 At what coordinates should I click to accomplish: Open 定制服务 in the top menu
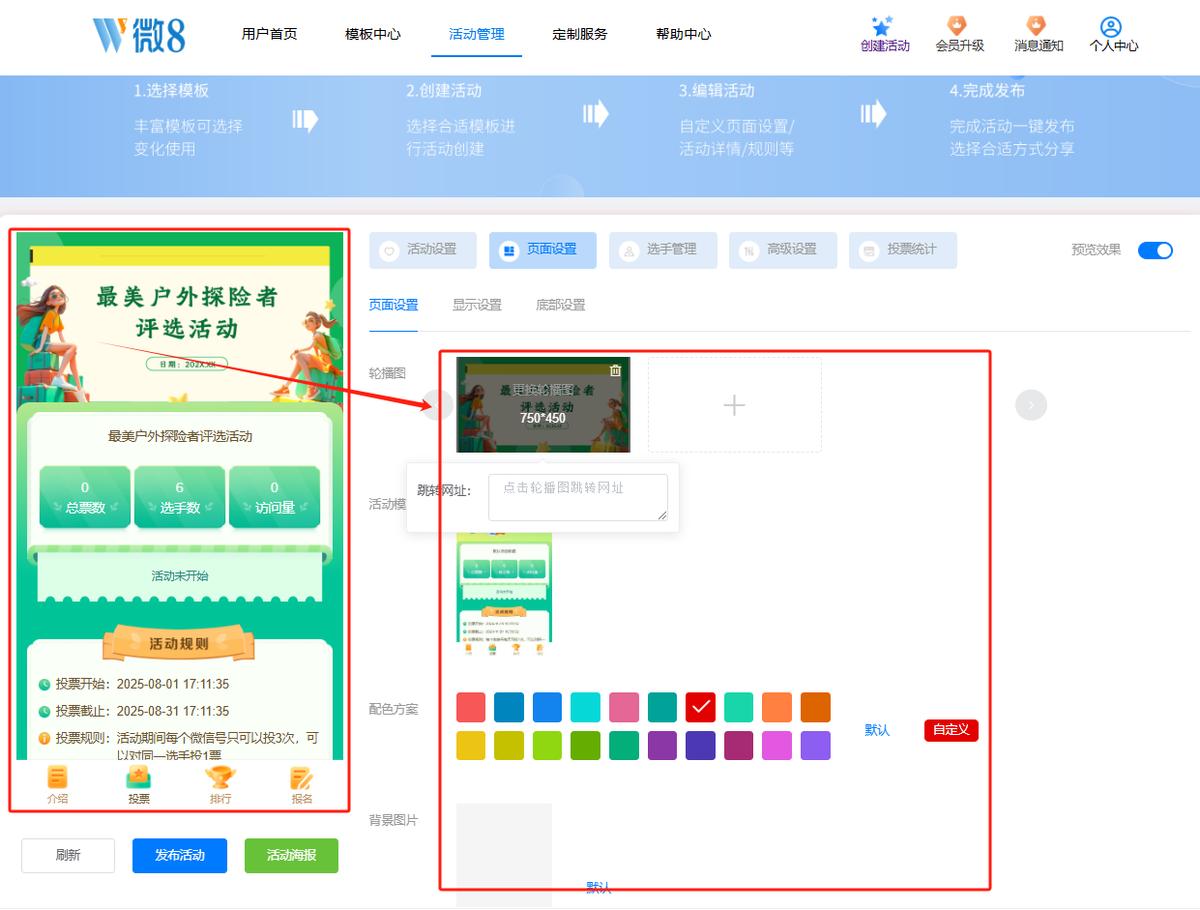[580, 34]
